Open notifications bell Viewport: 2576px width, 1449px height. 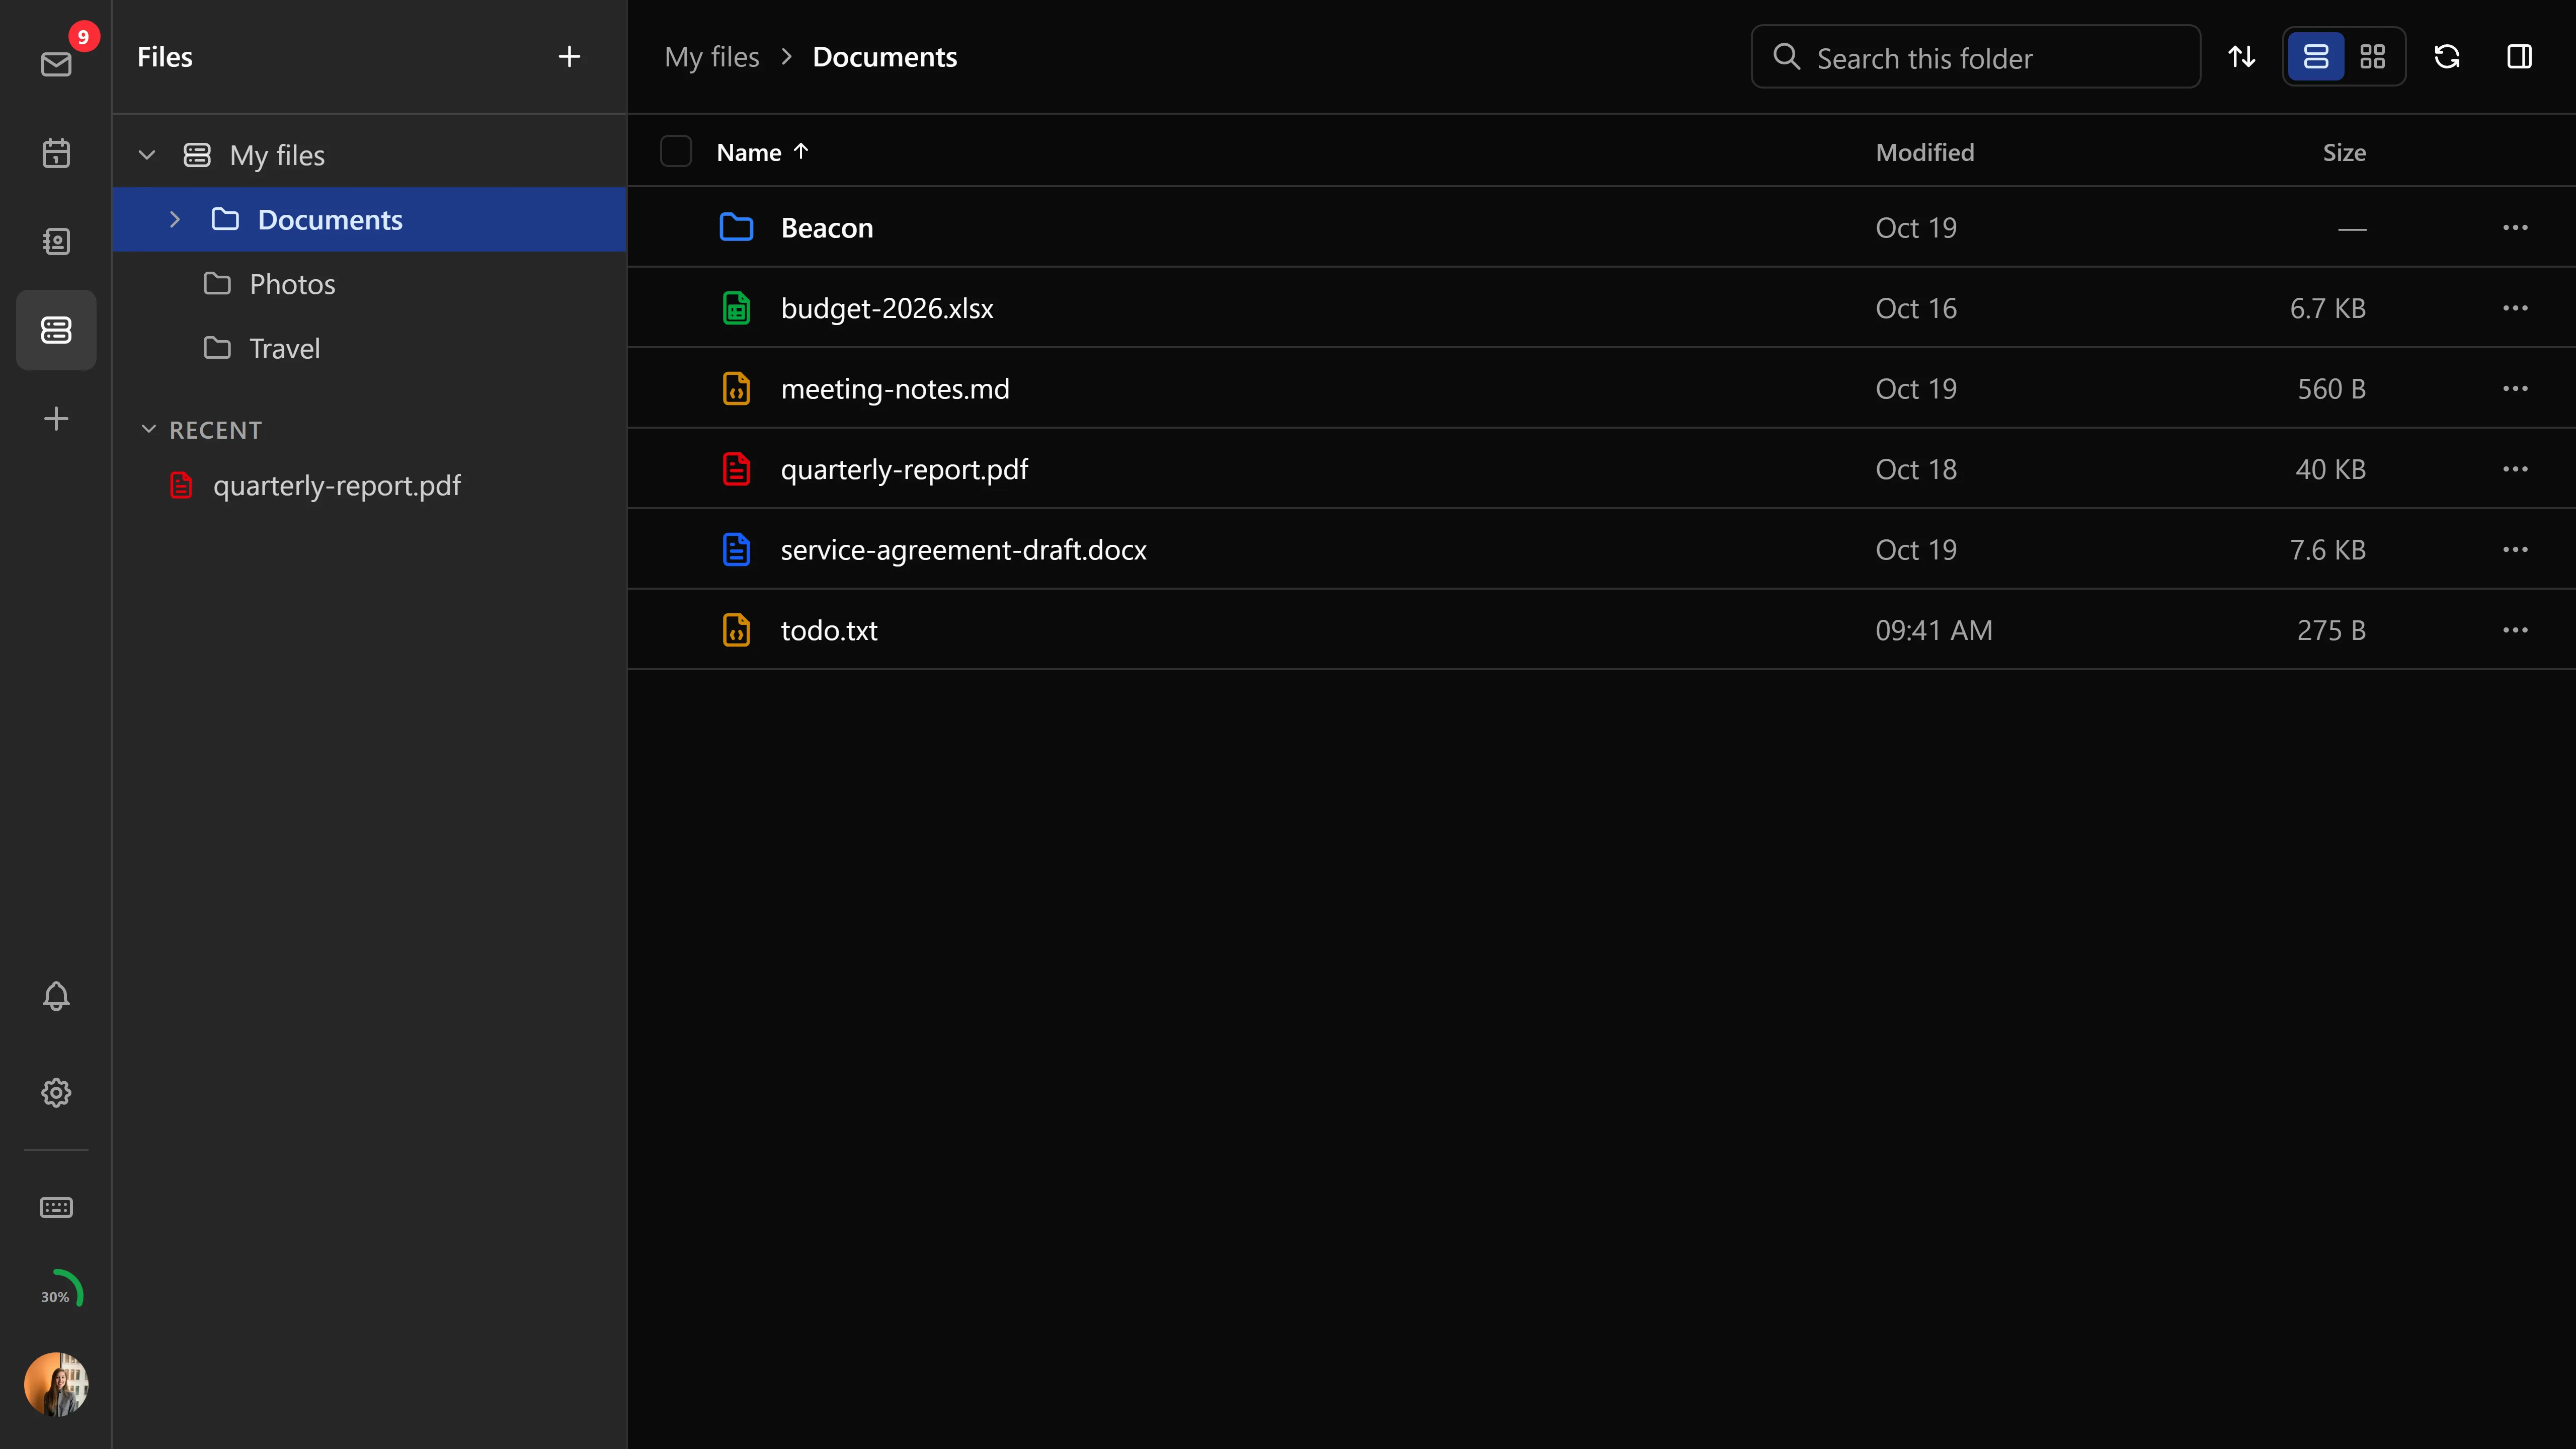pos(56,995)
